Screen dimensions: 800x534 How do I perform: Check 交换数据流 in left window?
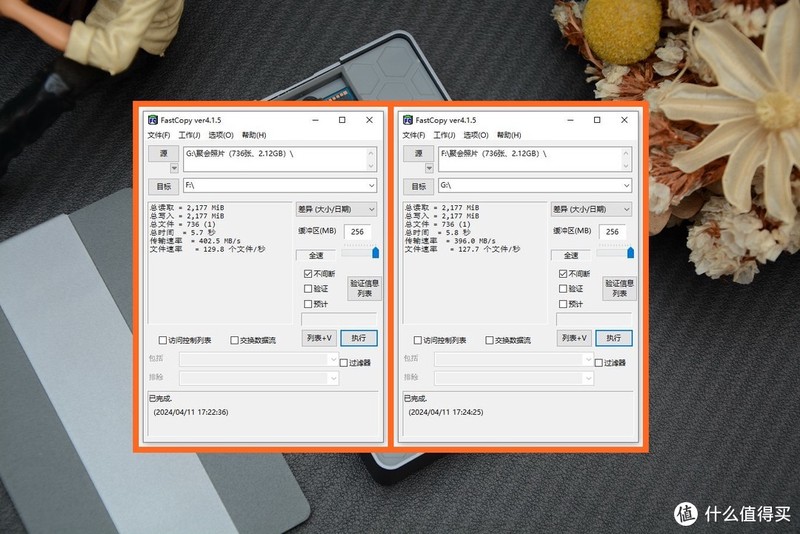click(234, 340)
